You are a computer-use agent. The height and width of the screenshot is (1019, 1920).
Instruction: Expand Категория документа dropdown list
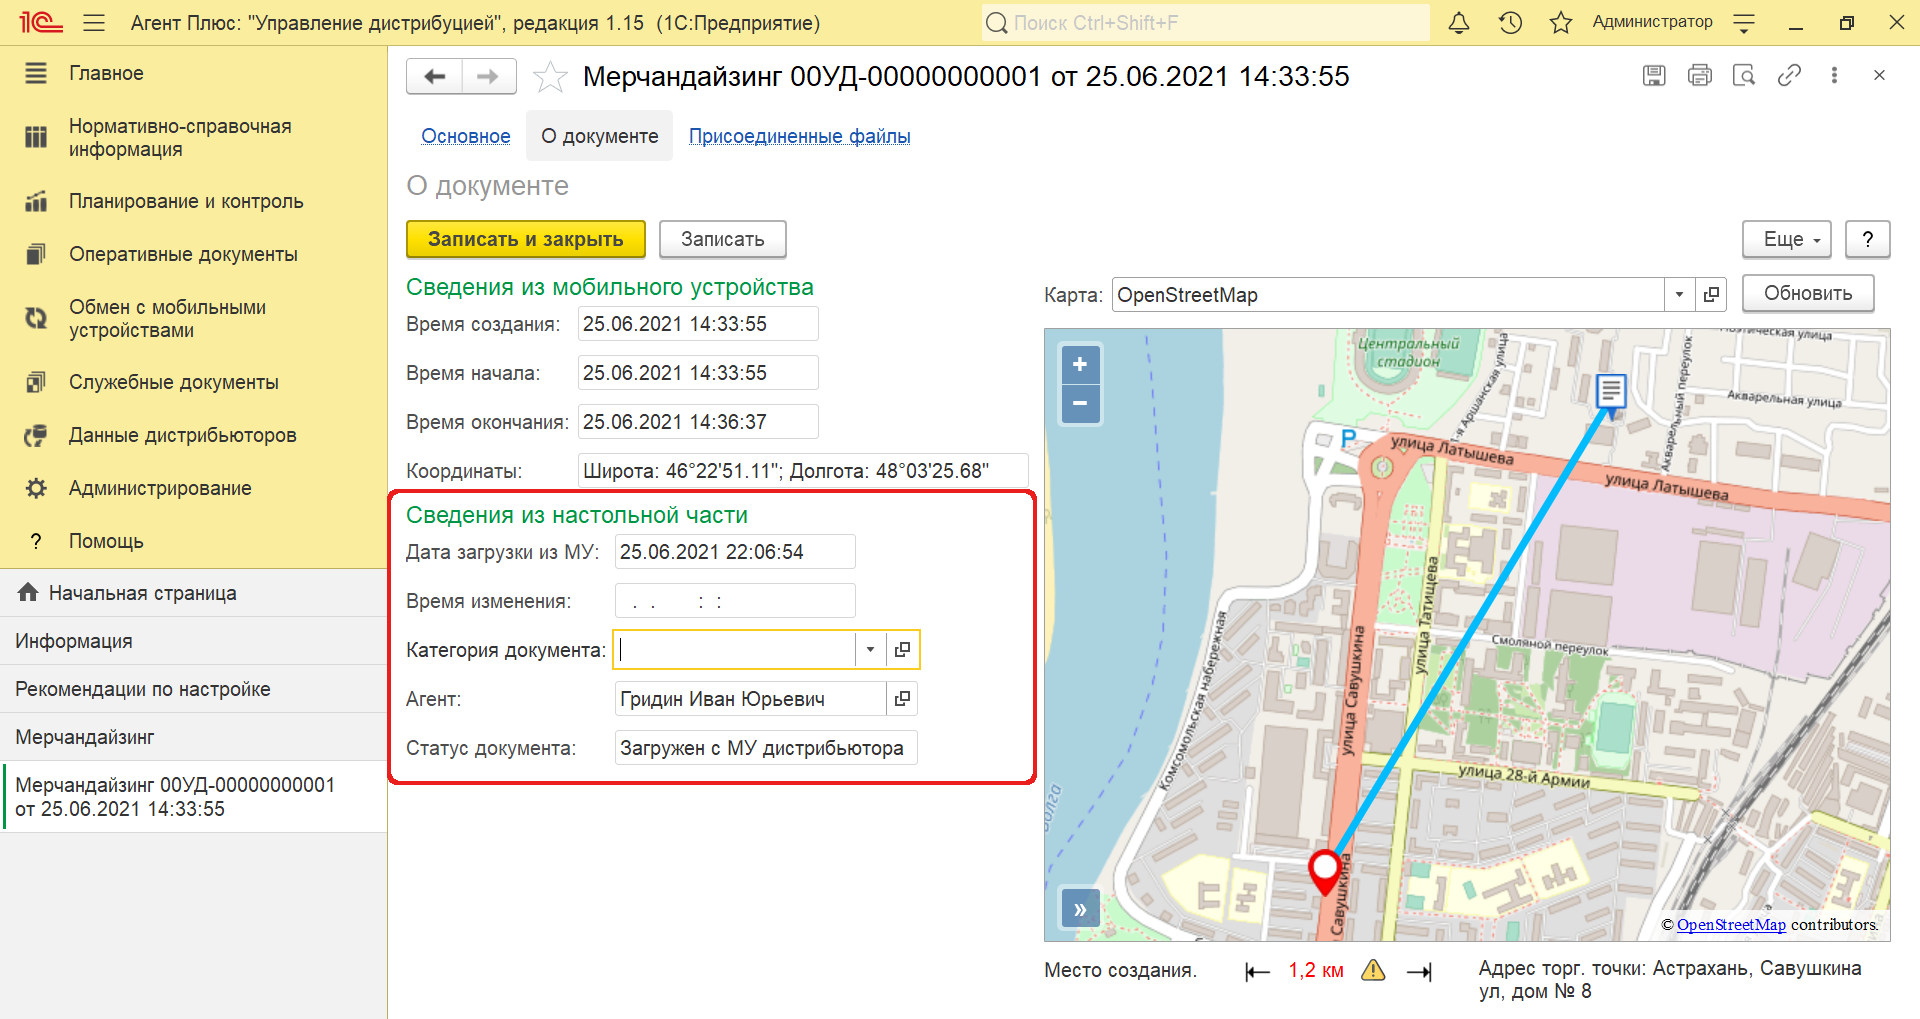pyautogui.click(x=870, y=650)
